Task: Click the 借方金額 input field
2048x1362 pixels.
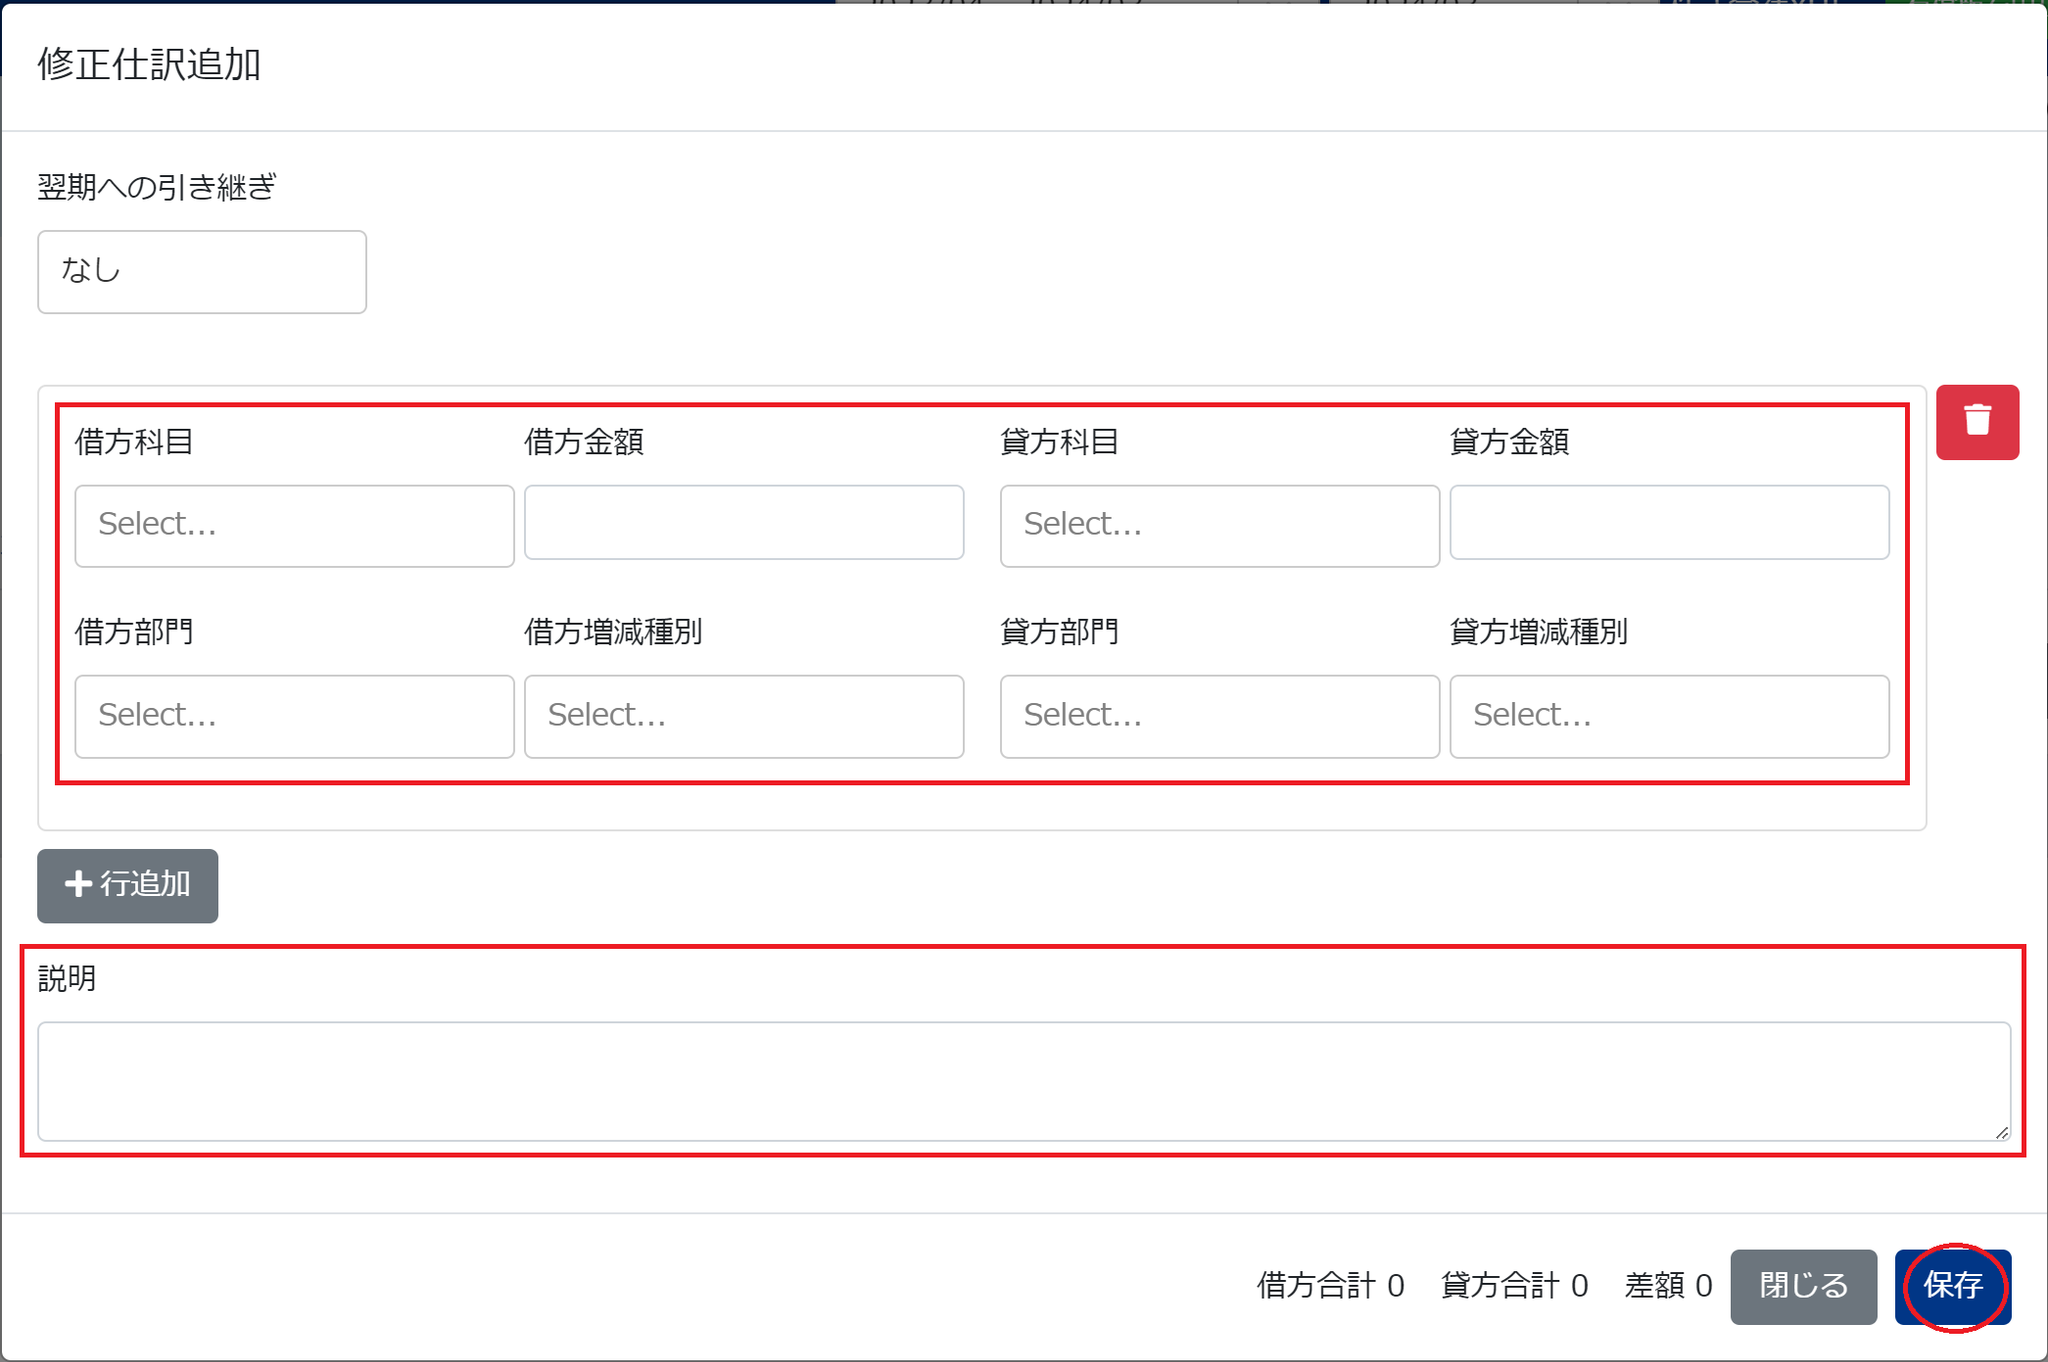Action: [743, 522]
